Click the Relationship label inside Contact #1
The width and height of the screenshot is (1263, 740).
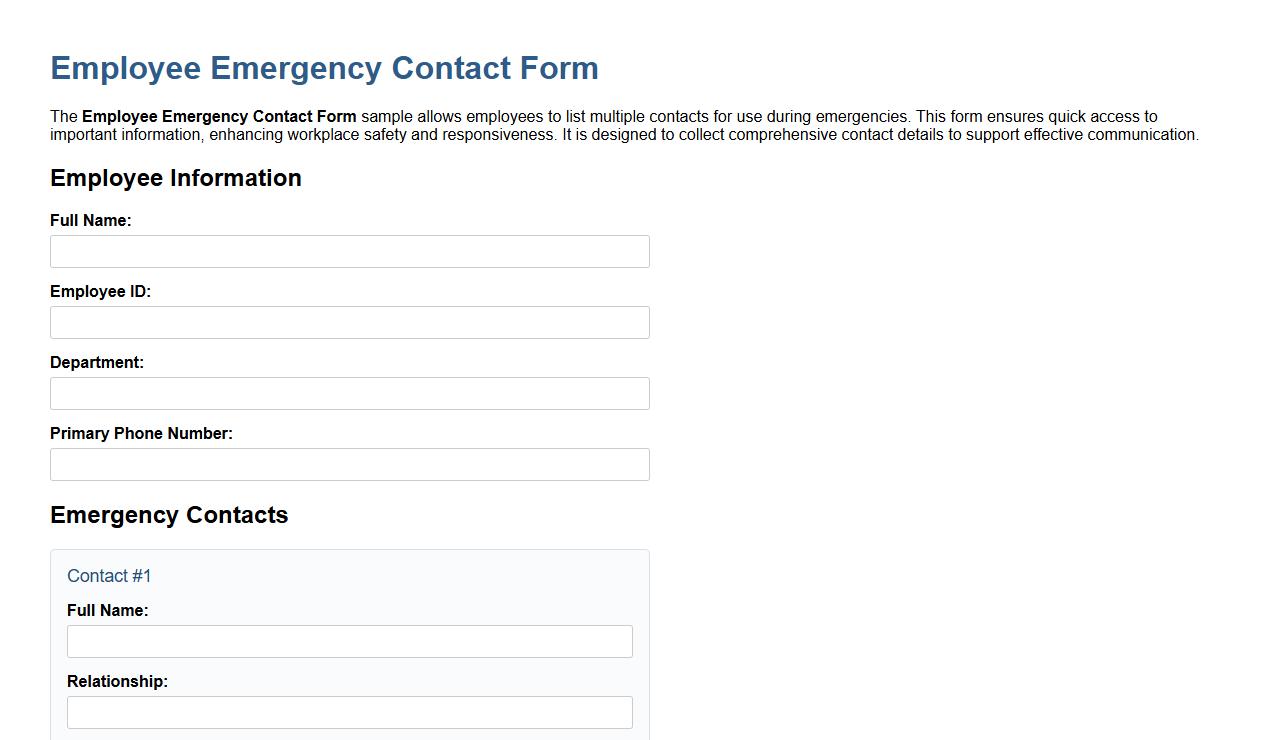(117, 681)
